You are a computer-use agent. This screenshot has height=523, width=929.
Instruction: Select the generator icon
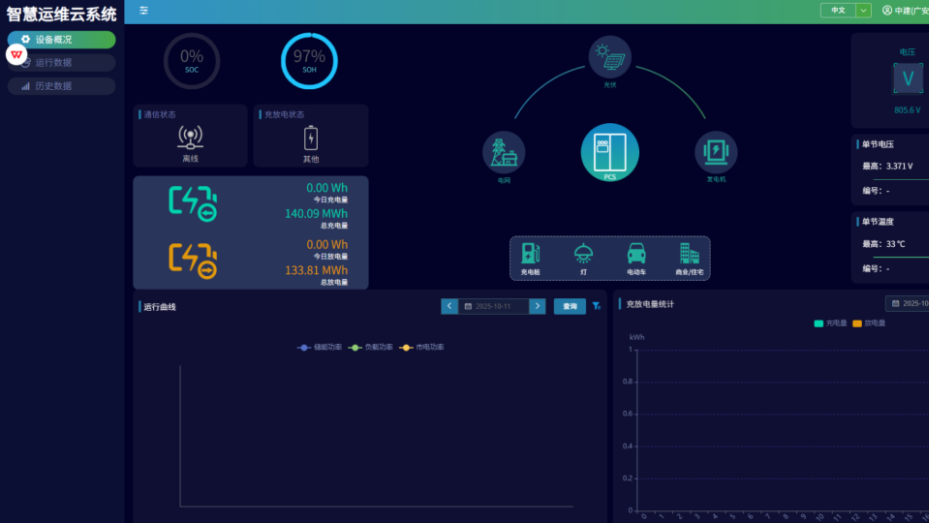point(716,152)
